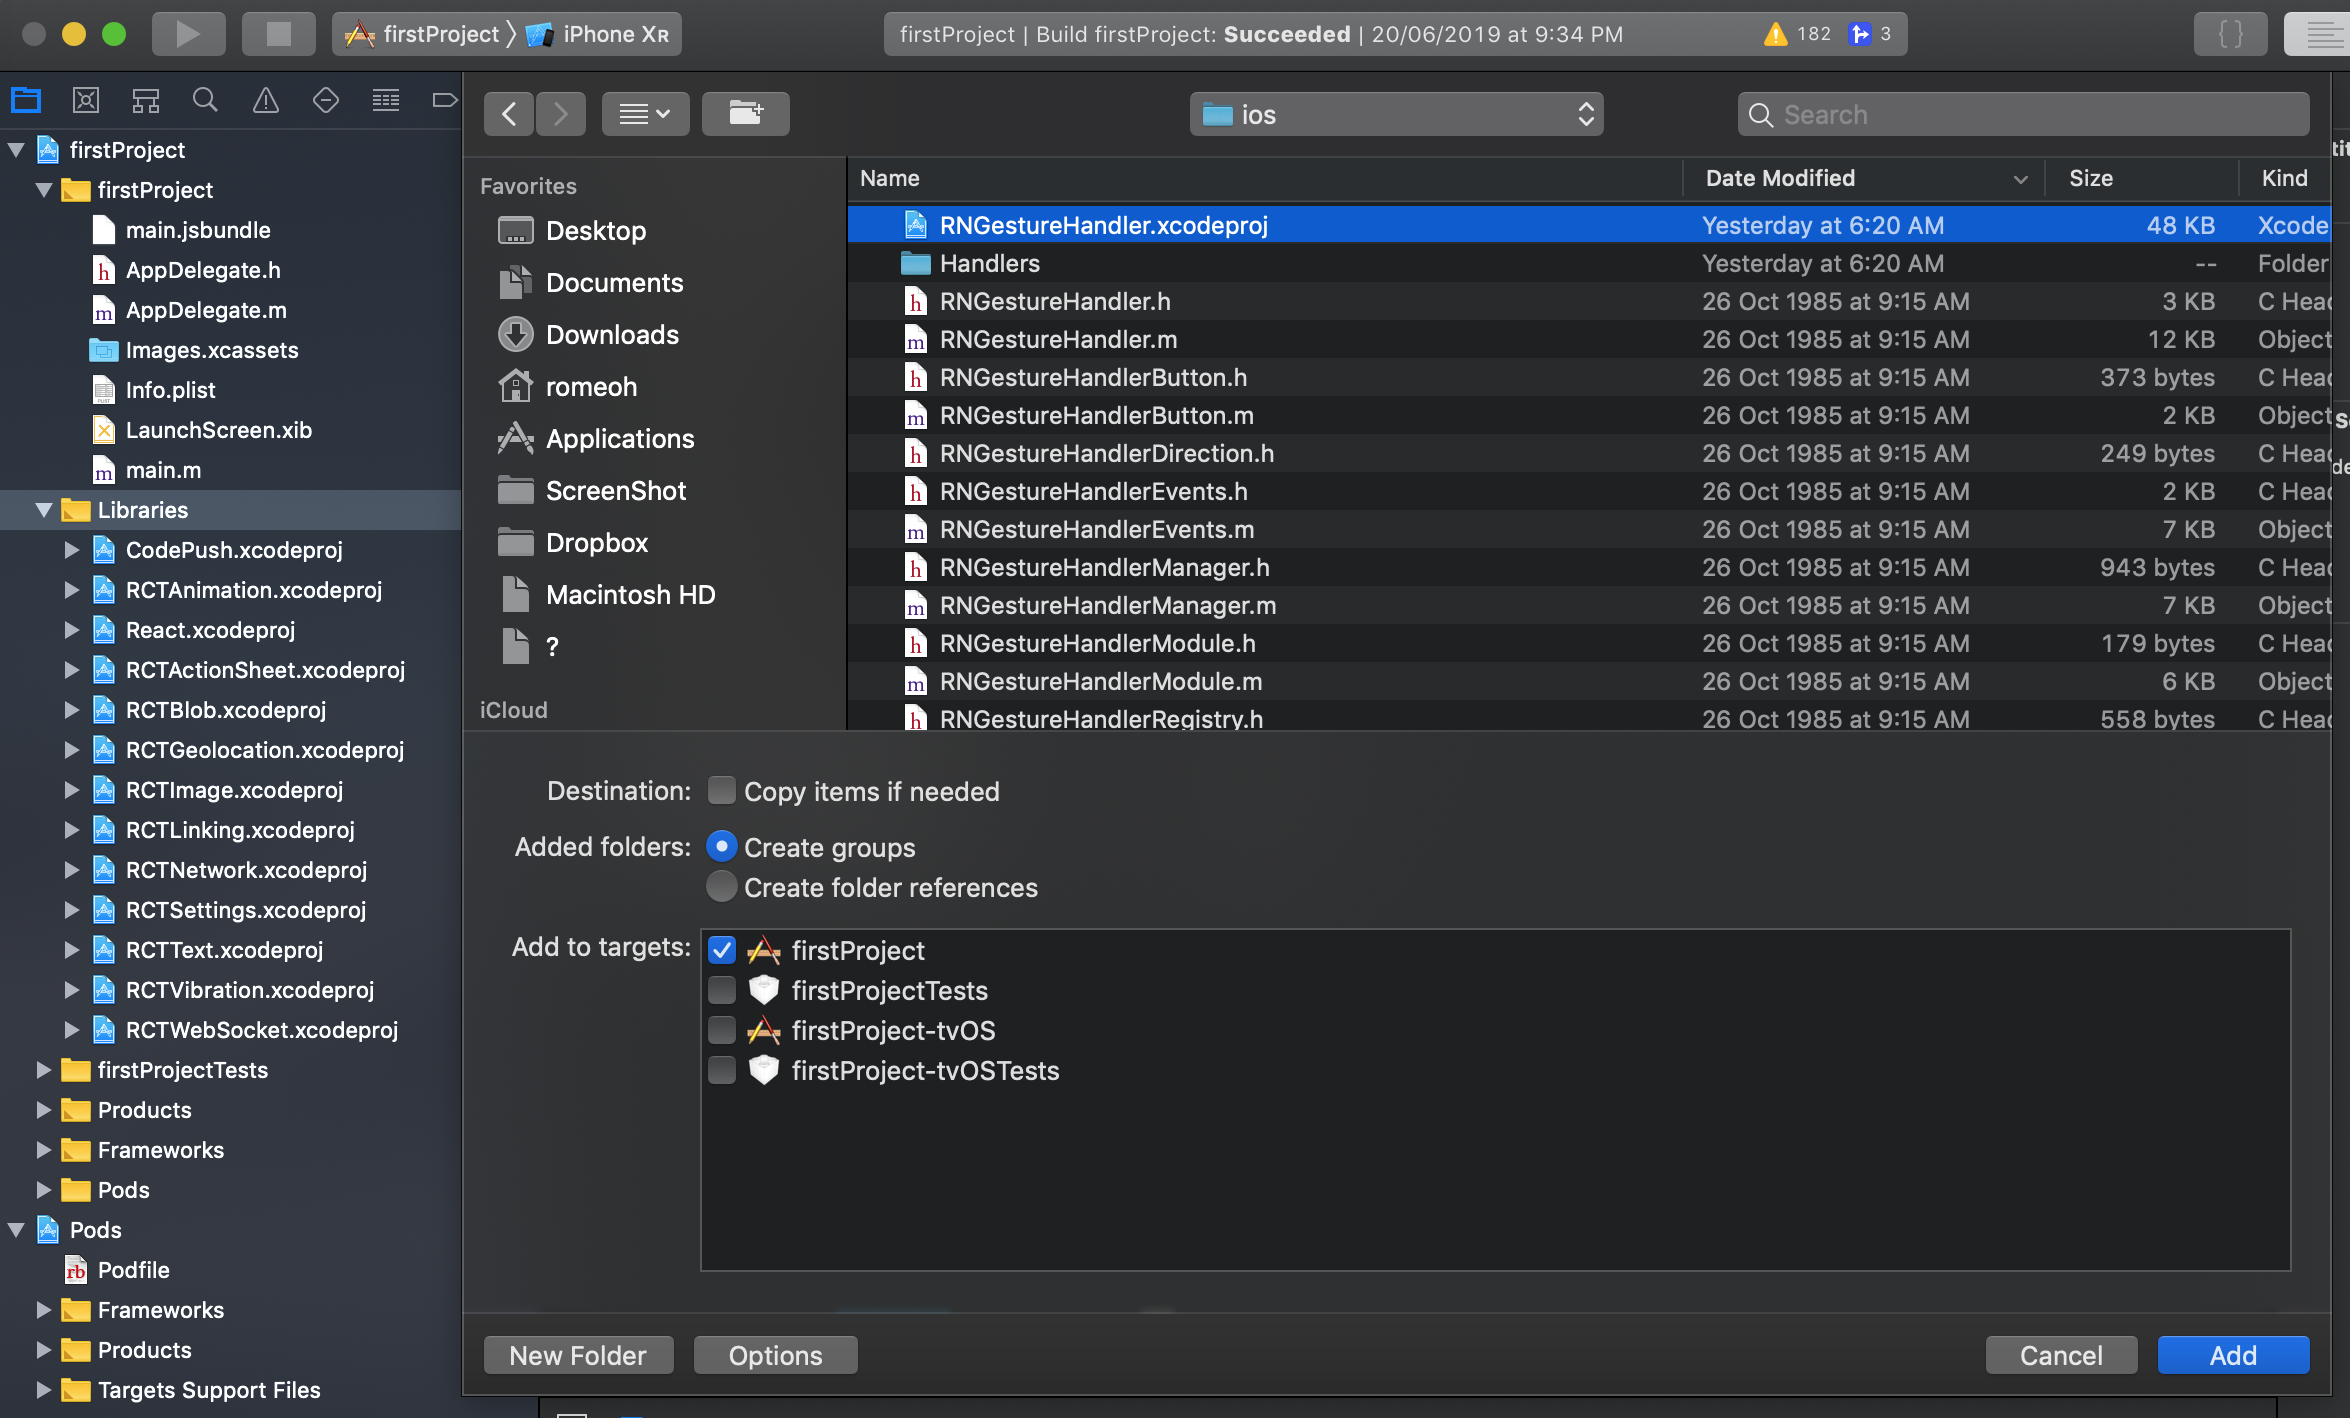This screenshot has width=2350, height=1418.
Task: Click the new folder toolbar icon
Action: 745,114
